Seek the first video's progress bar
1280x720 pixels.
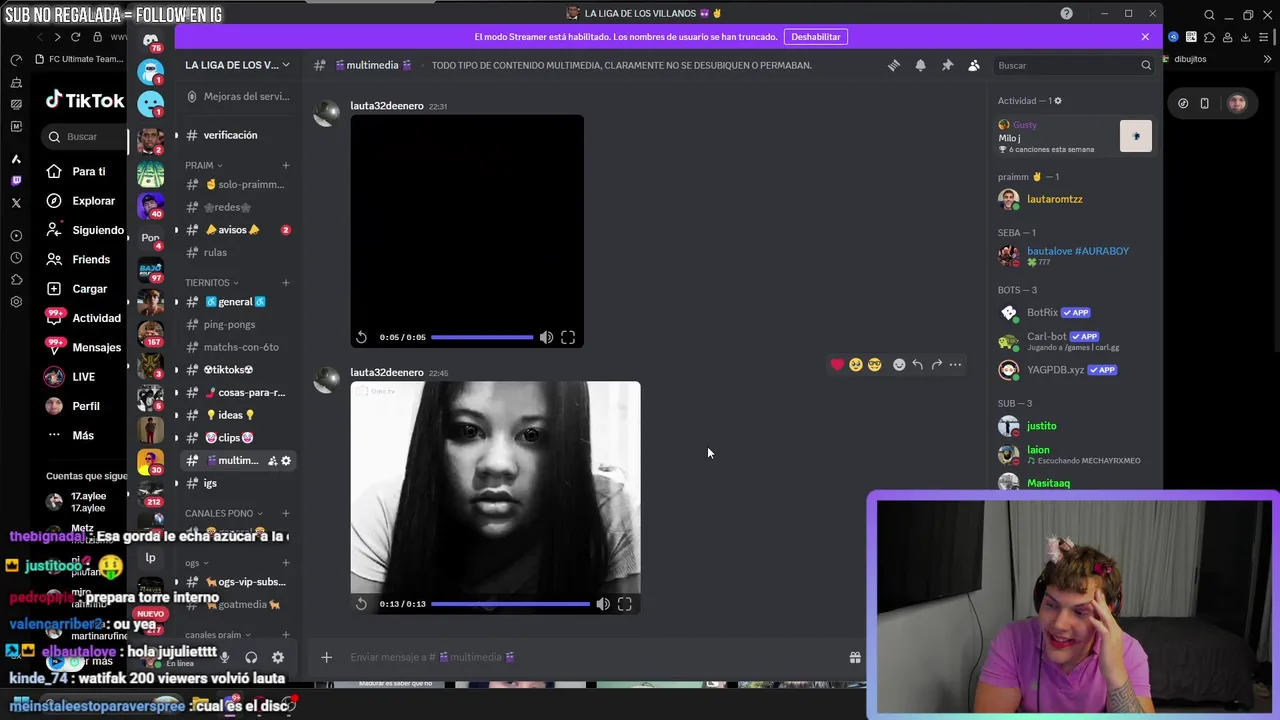[x=482, y=338]
